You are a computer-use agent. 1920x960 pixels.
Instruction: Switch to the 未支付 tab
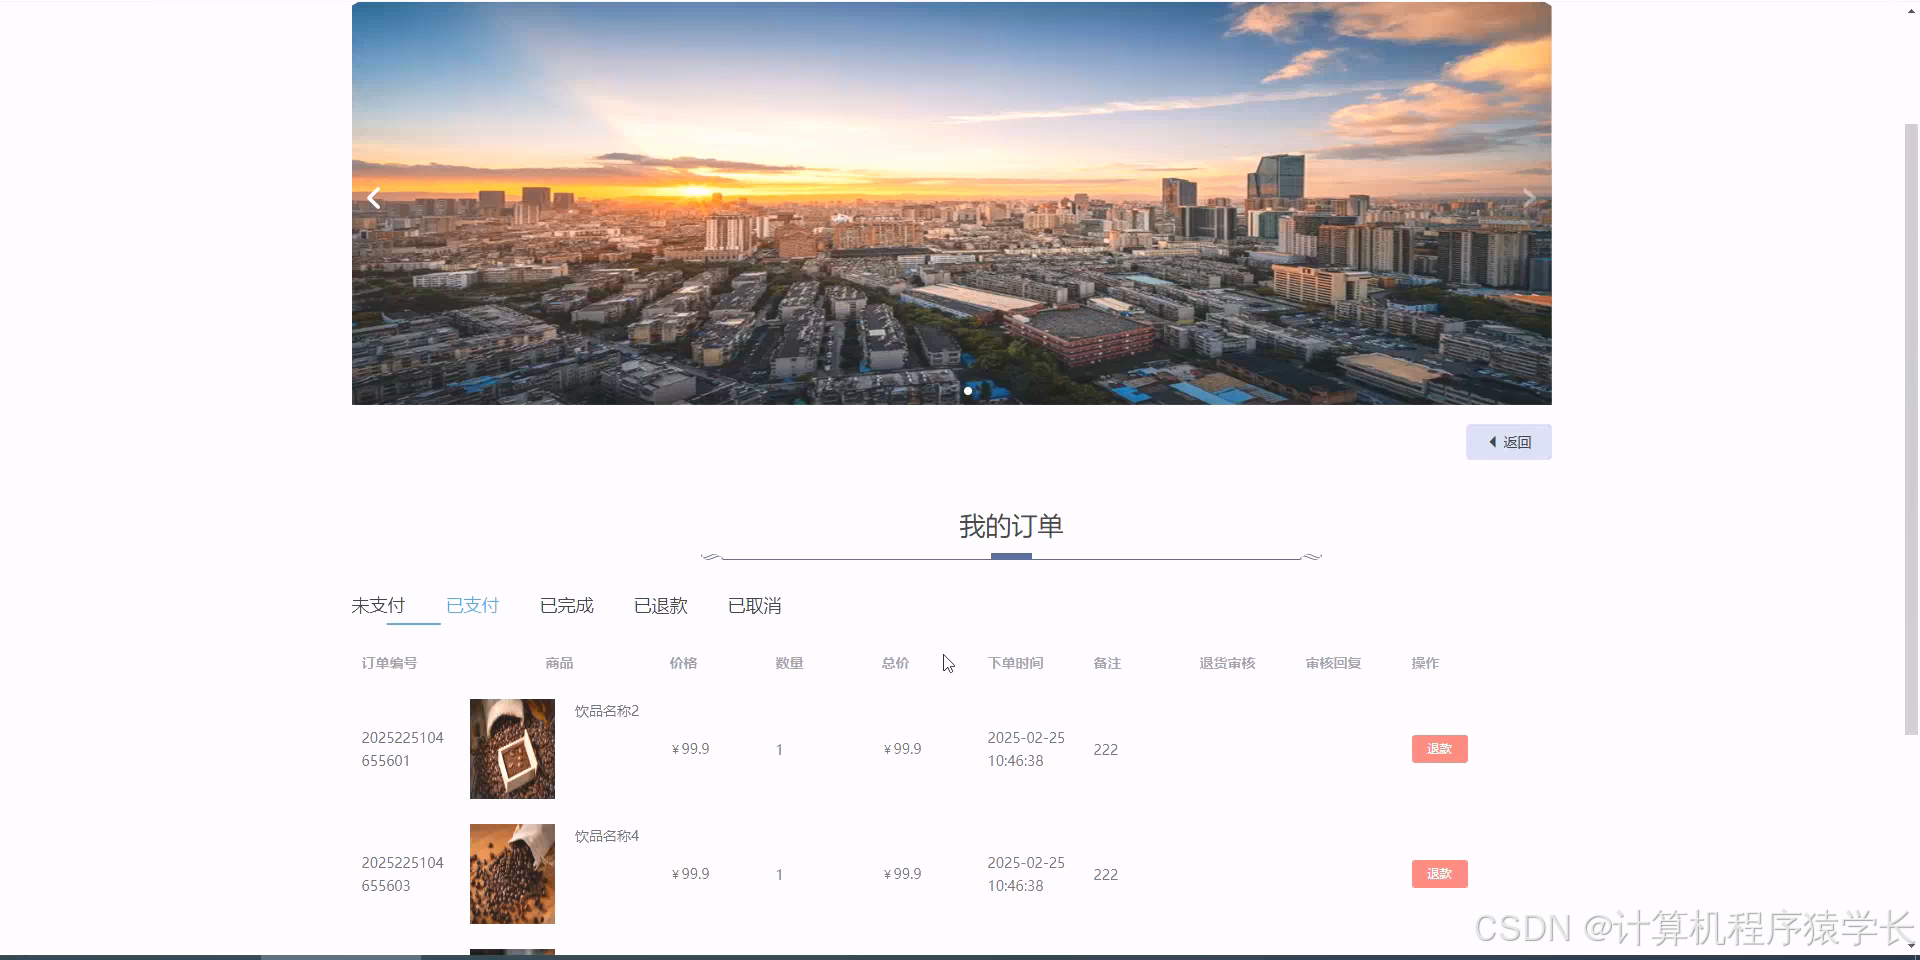point(378,606)
